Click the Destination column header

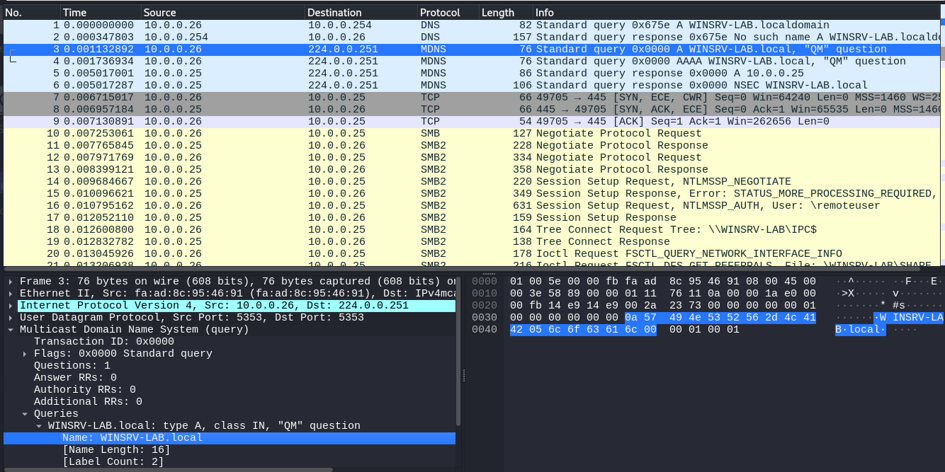(336, 13)
